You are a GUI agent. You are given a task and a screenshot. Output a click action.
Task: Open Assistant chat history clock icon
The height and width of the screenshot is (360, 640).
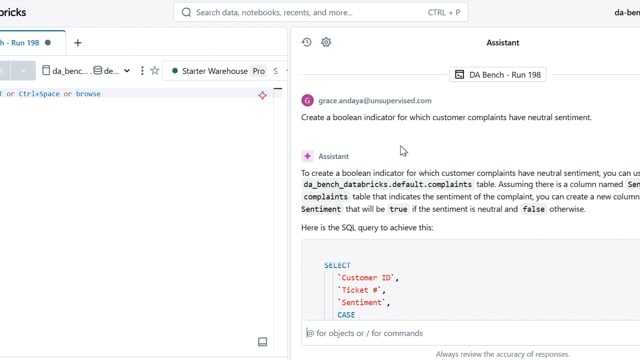click(307, 42)
